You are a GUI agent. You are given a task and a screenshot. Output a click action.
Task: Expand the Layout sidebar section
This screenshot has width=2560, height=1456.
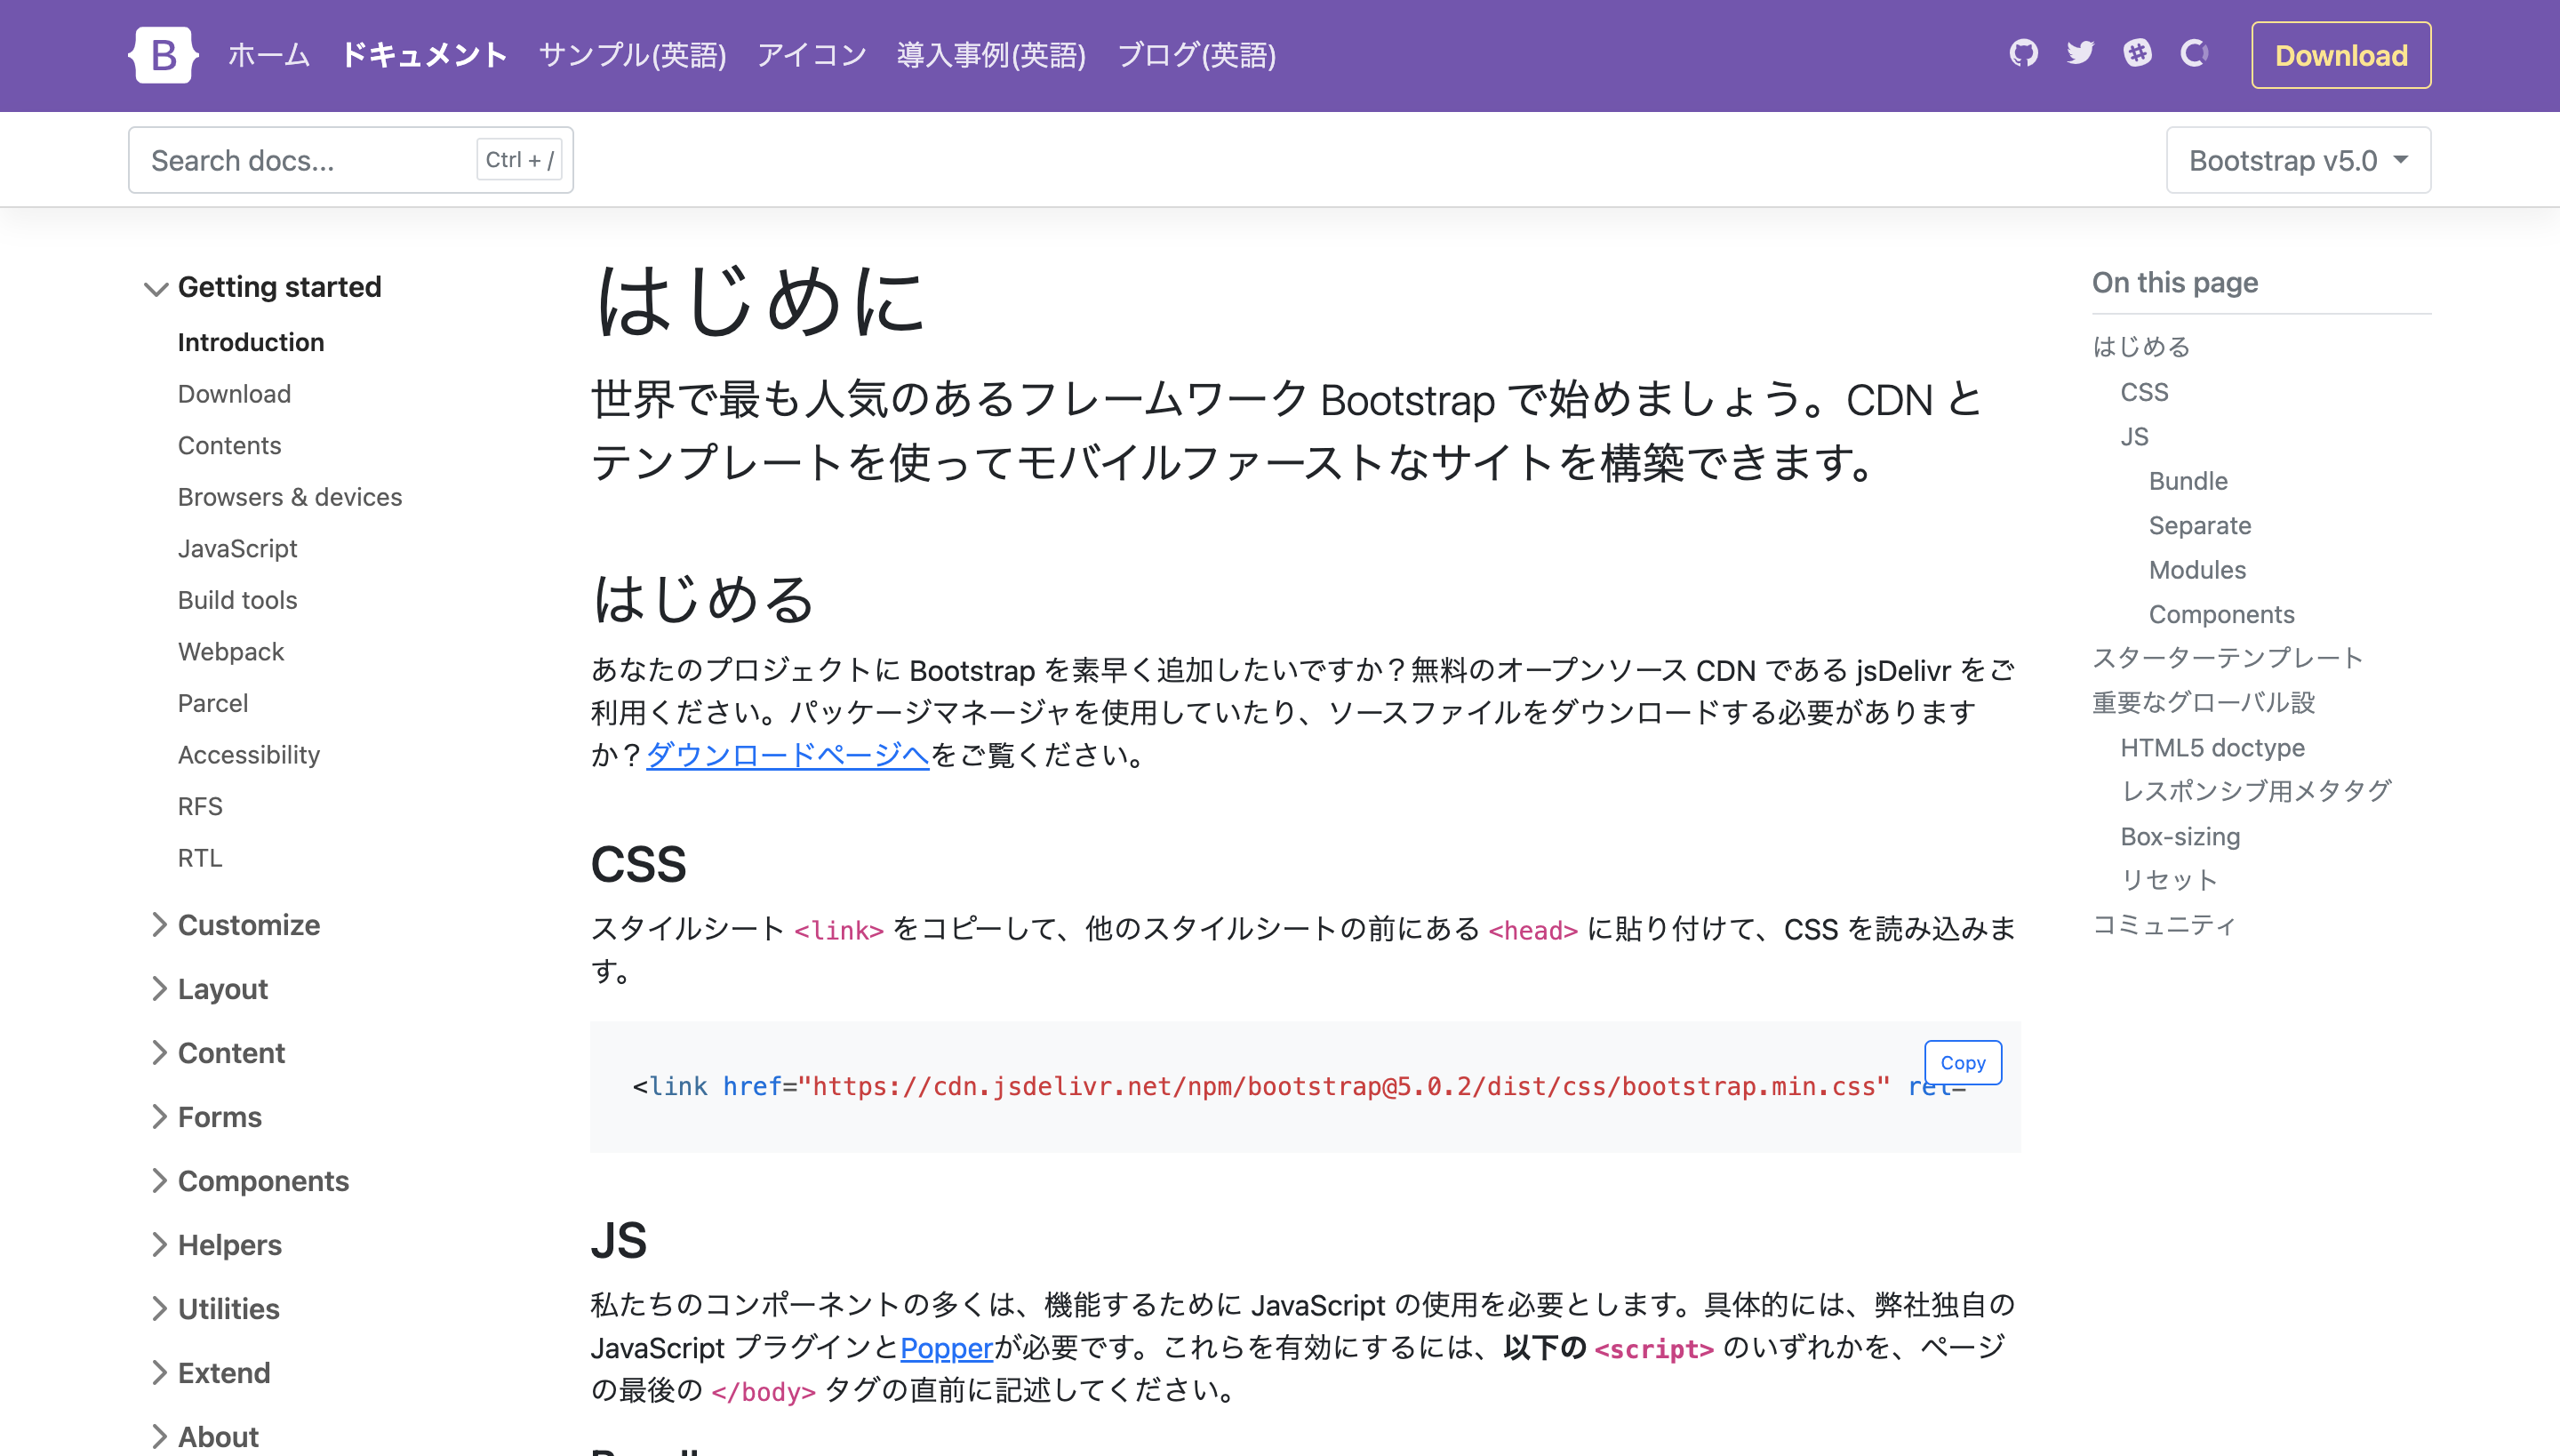pos(209,989)
